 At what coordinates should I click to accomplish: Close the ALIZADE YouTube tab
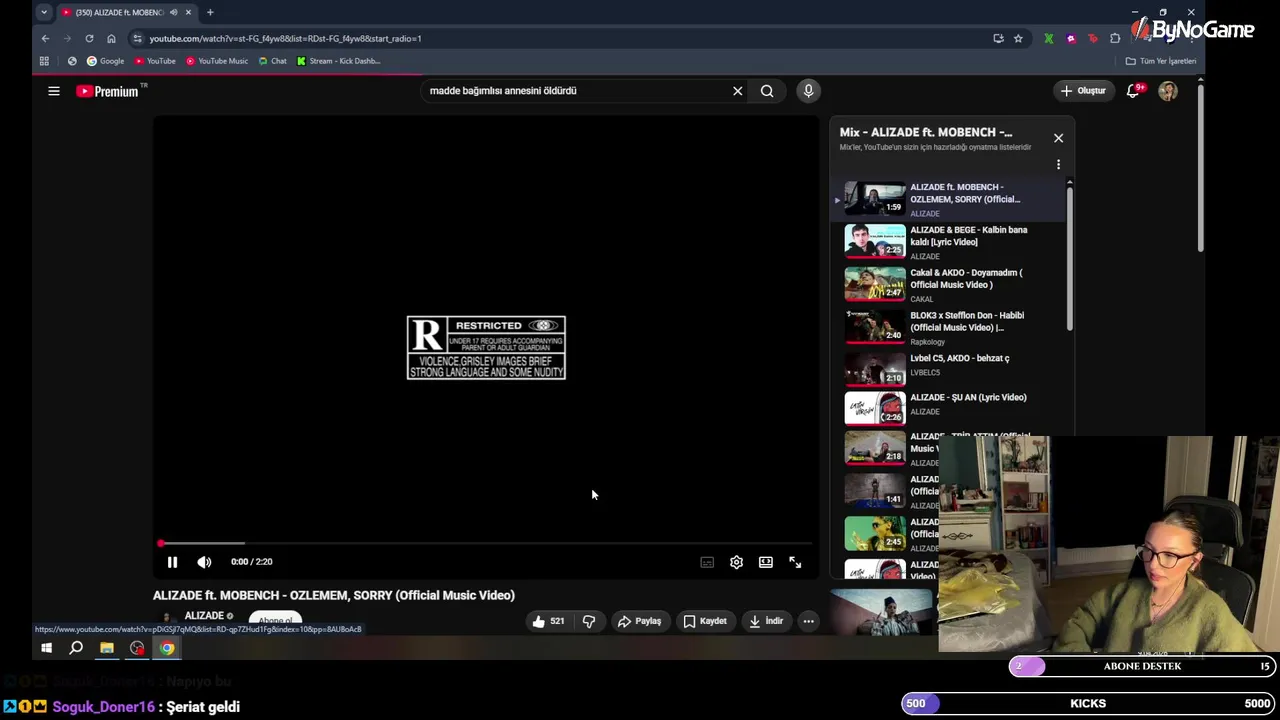188,12
